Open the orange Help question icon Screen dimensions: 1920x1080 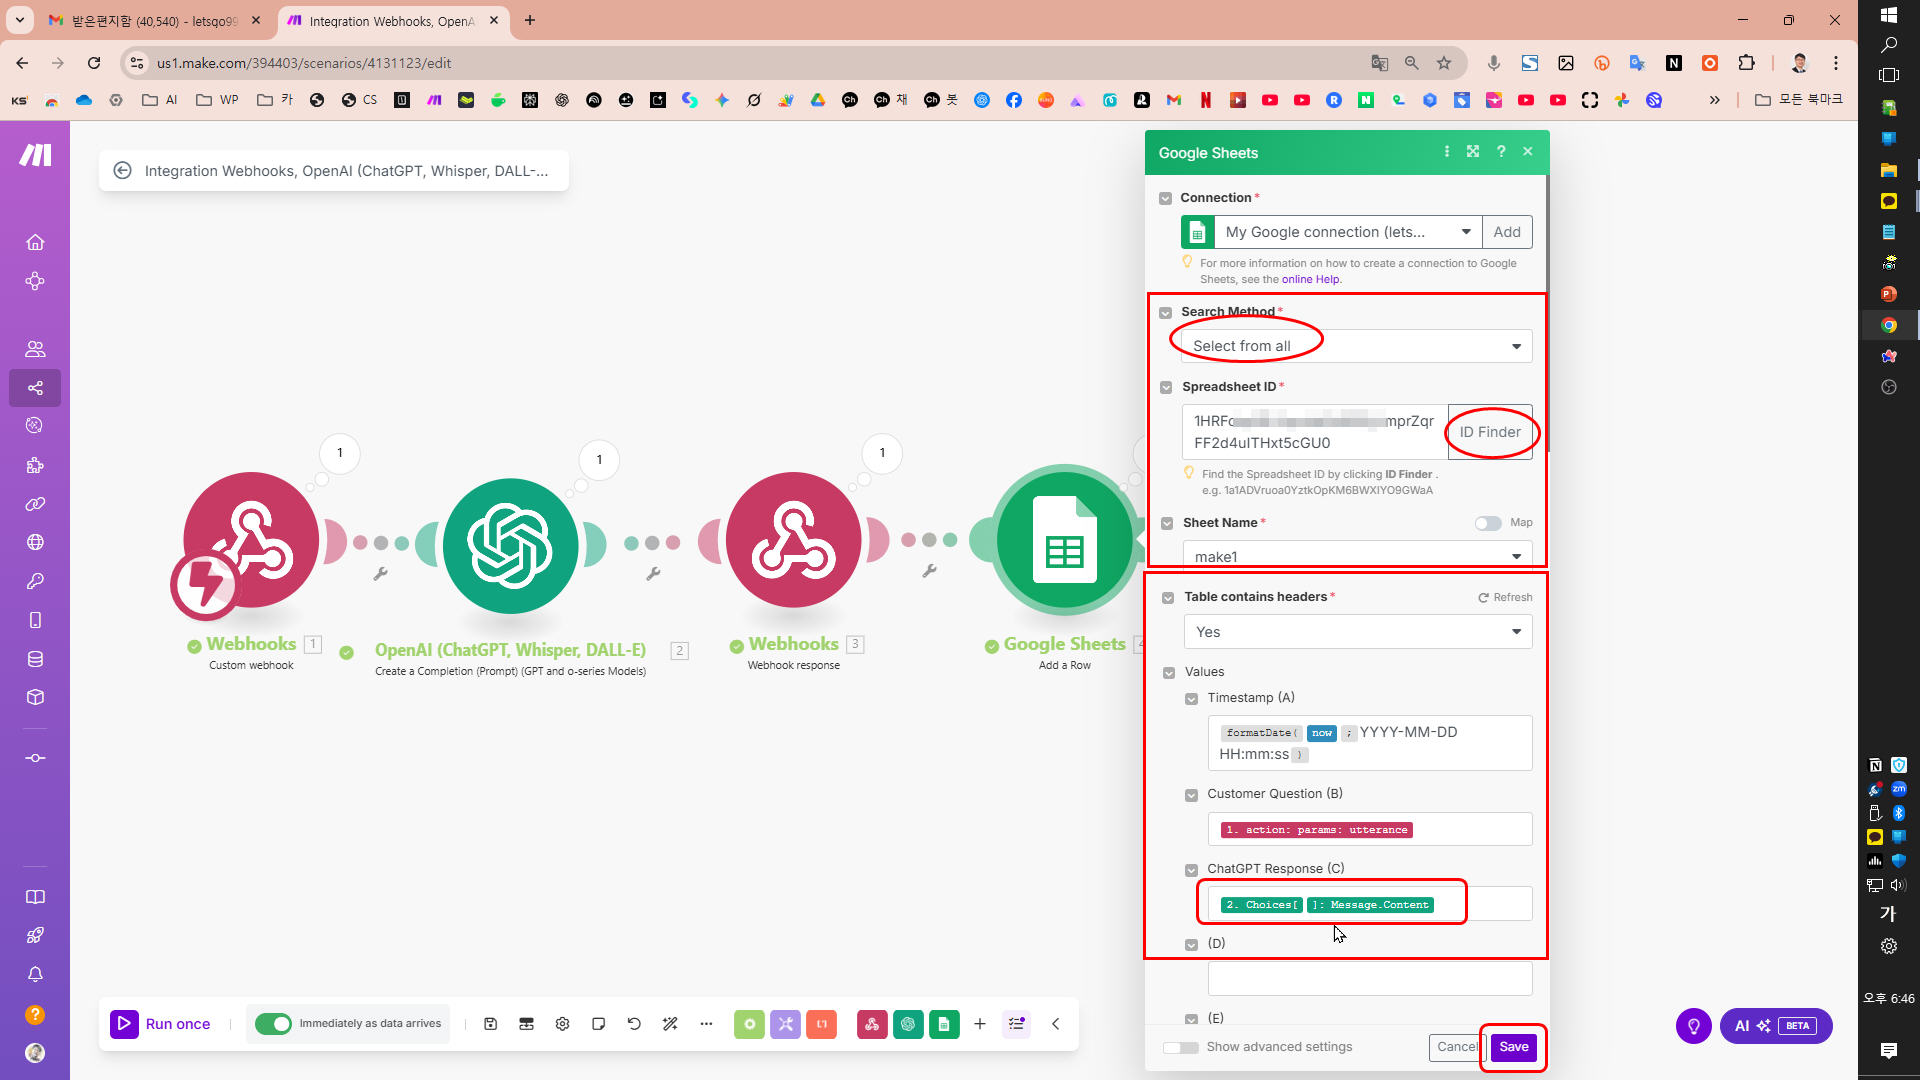click(x=35, y=1014)
